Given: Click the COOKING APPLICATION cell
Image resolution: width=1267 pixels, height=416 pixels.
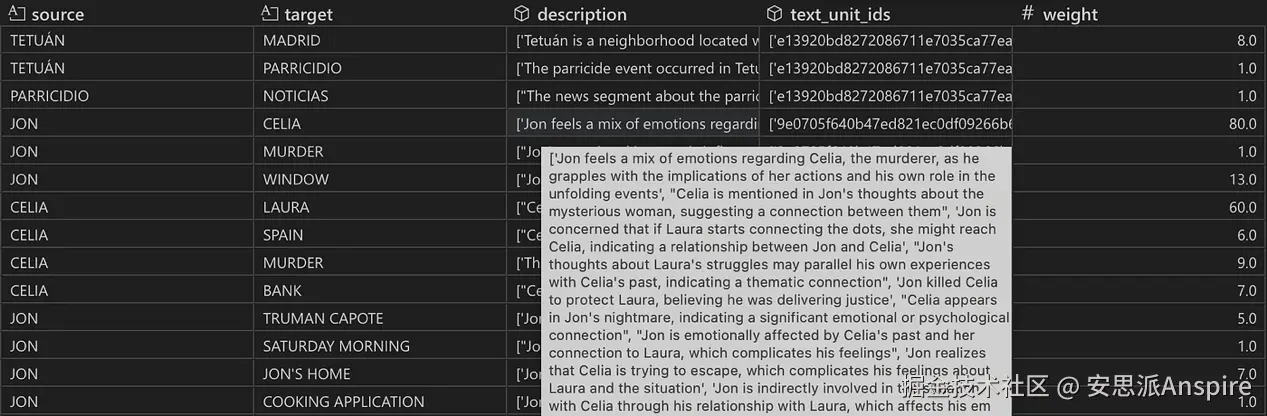Looking at the screenshot, I should point(343,402).
